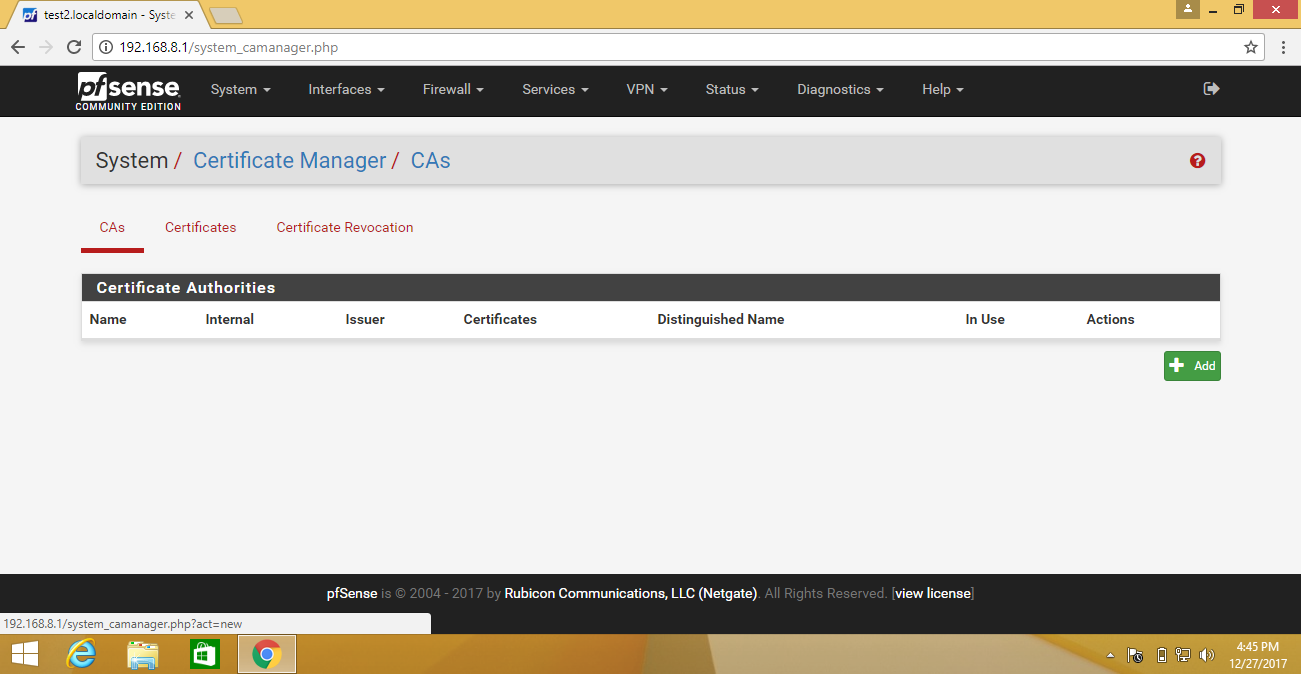Reload the page with the refresh icon
The width and height of the screenshot is (1301, 674).
tap(73, 47)
